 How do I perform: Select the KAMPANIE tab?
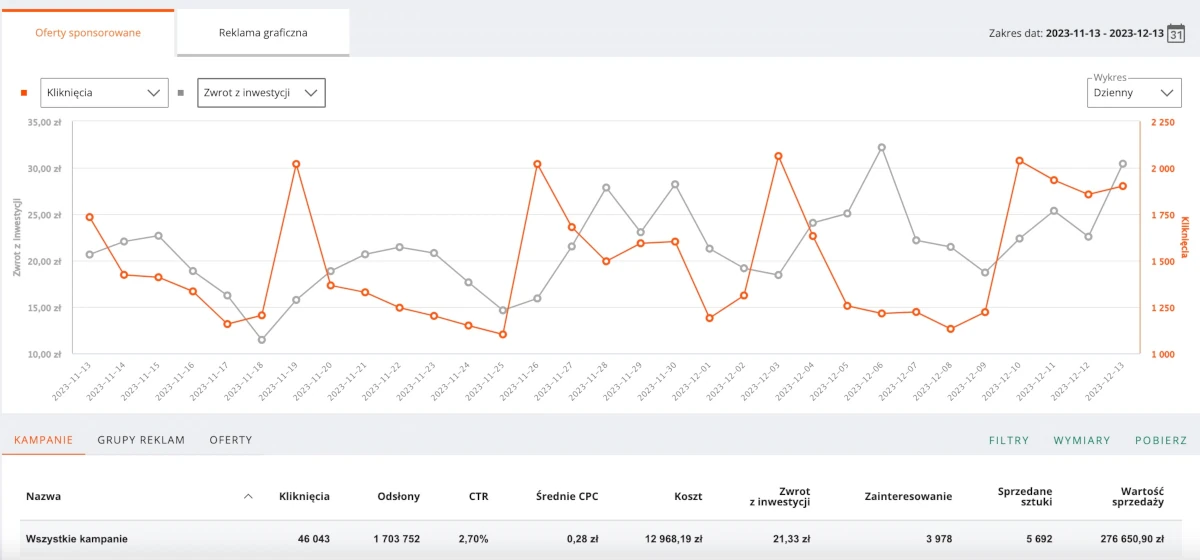tap(44, 440)
